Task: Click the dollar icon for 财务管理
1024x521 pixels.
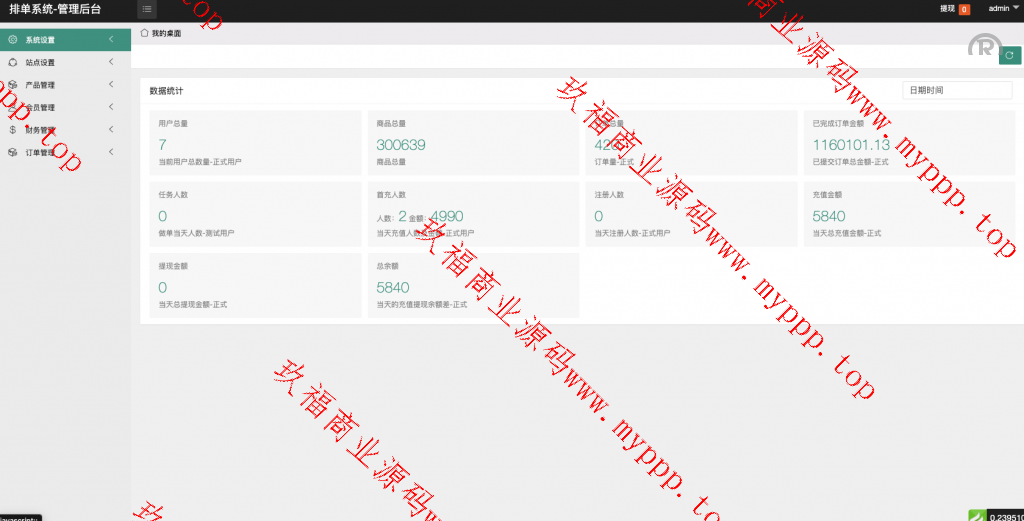Action: 12,130
